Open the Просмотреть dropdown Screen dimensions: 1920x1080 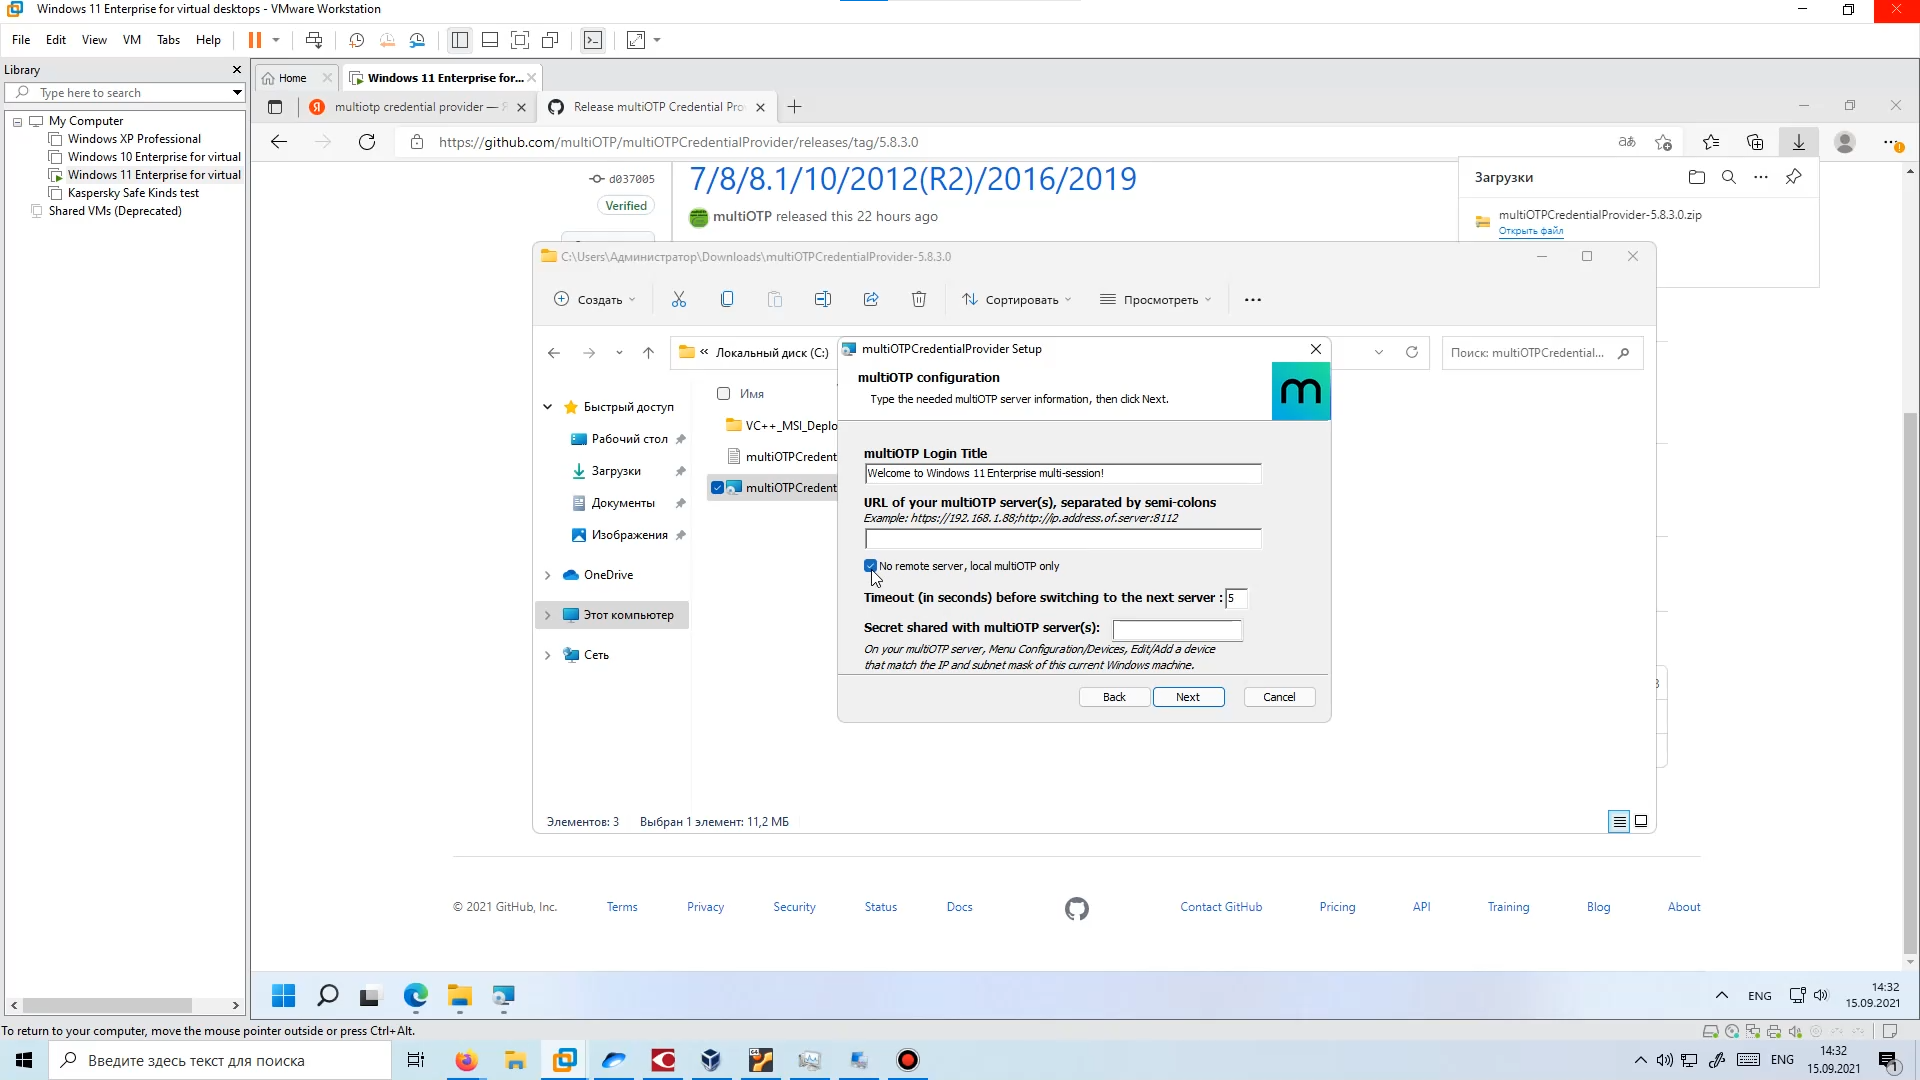click(x=1155, y=299)
